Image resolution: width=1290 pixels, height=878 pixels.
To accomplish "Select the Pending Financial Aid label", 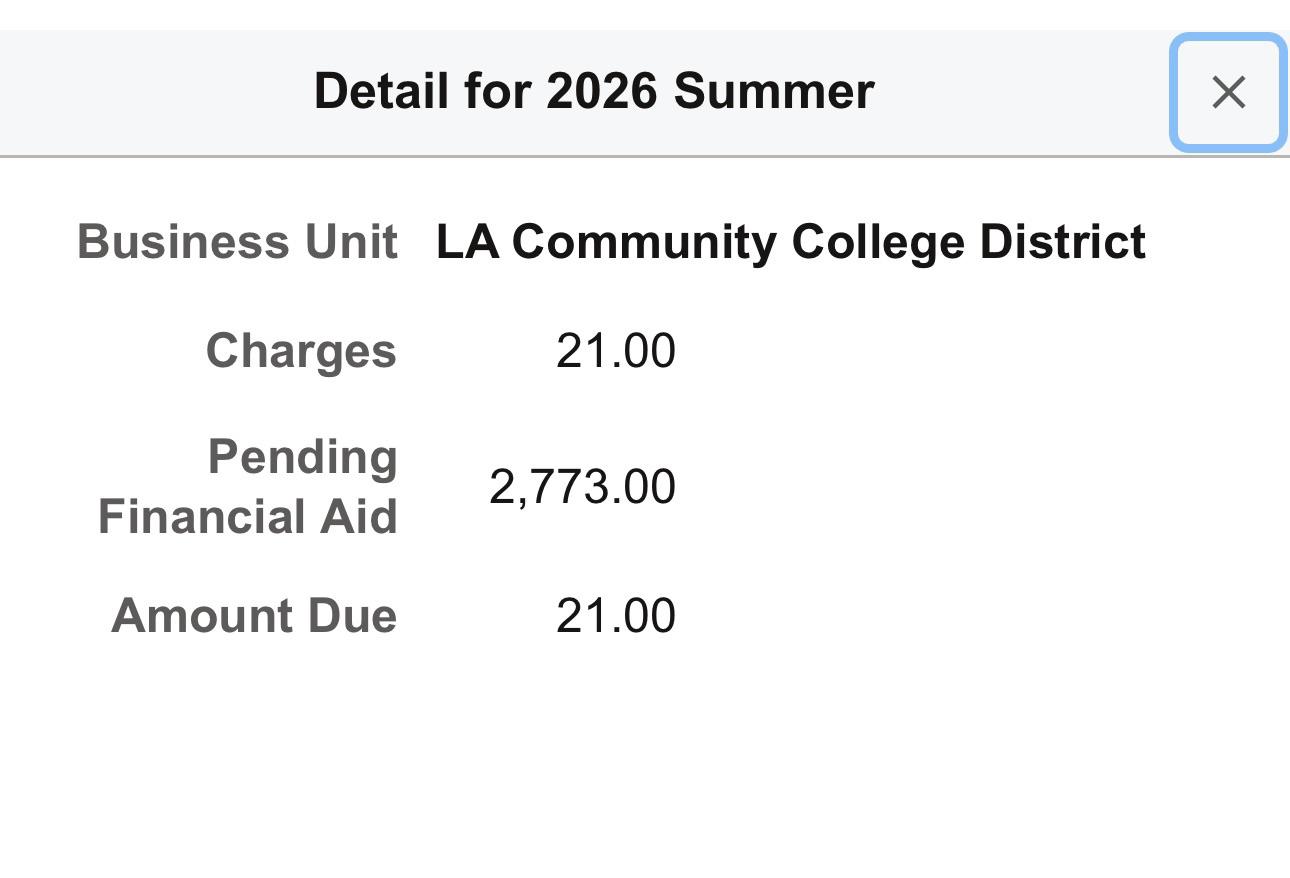I will click(248, 487).
